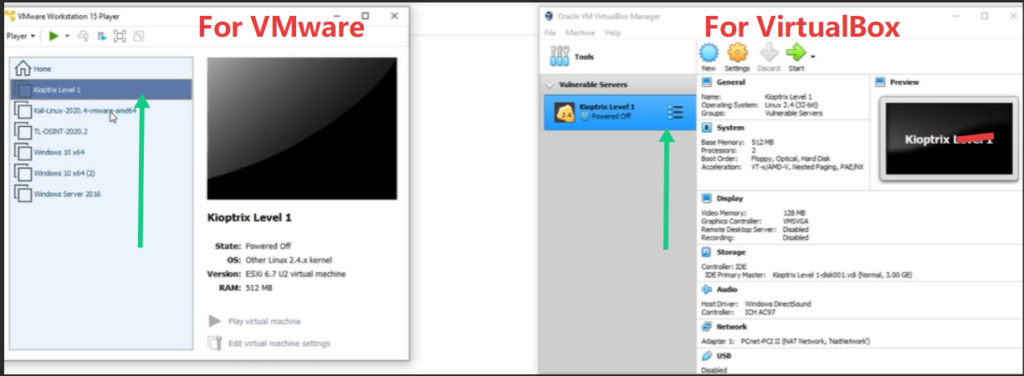Click the play triangle icon beside Play virtual machine

click(214, 321)
